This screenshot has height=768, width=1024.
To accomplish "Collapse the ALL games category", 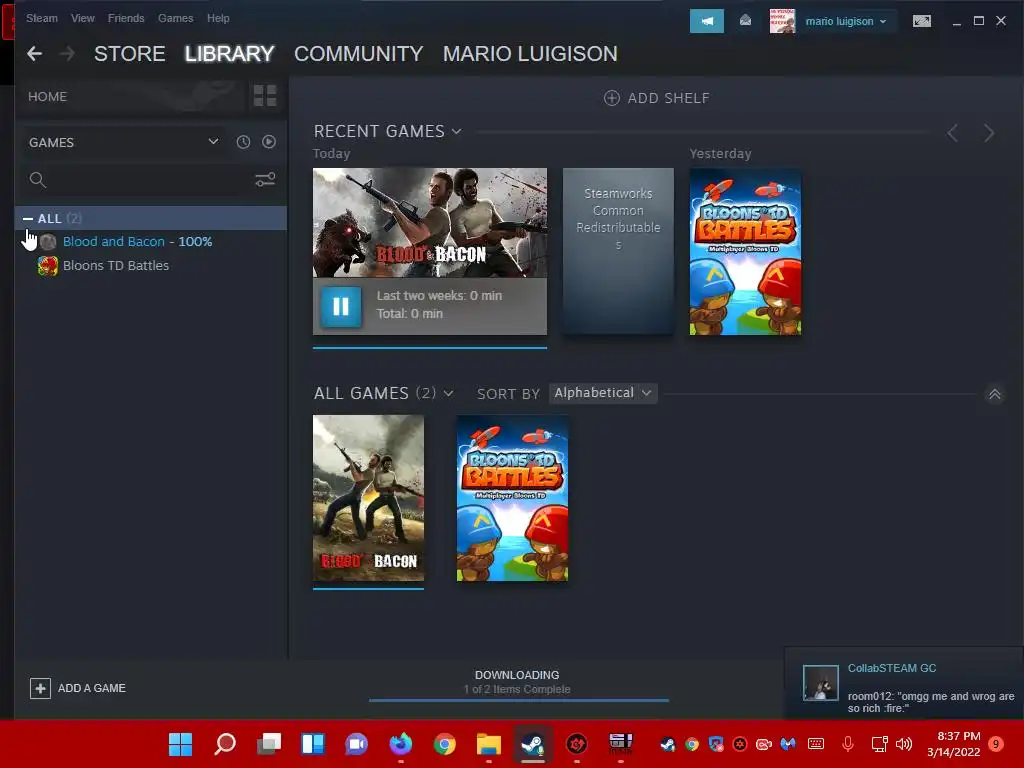I will point(27,218).
